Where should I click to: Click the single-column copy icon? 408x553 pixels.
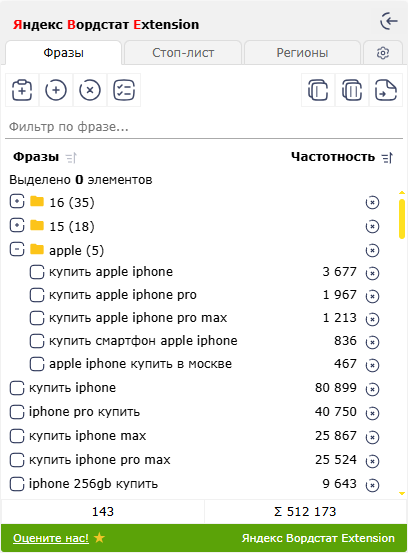tap(318, 90)
